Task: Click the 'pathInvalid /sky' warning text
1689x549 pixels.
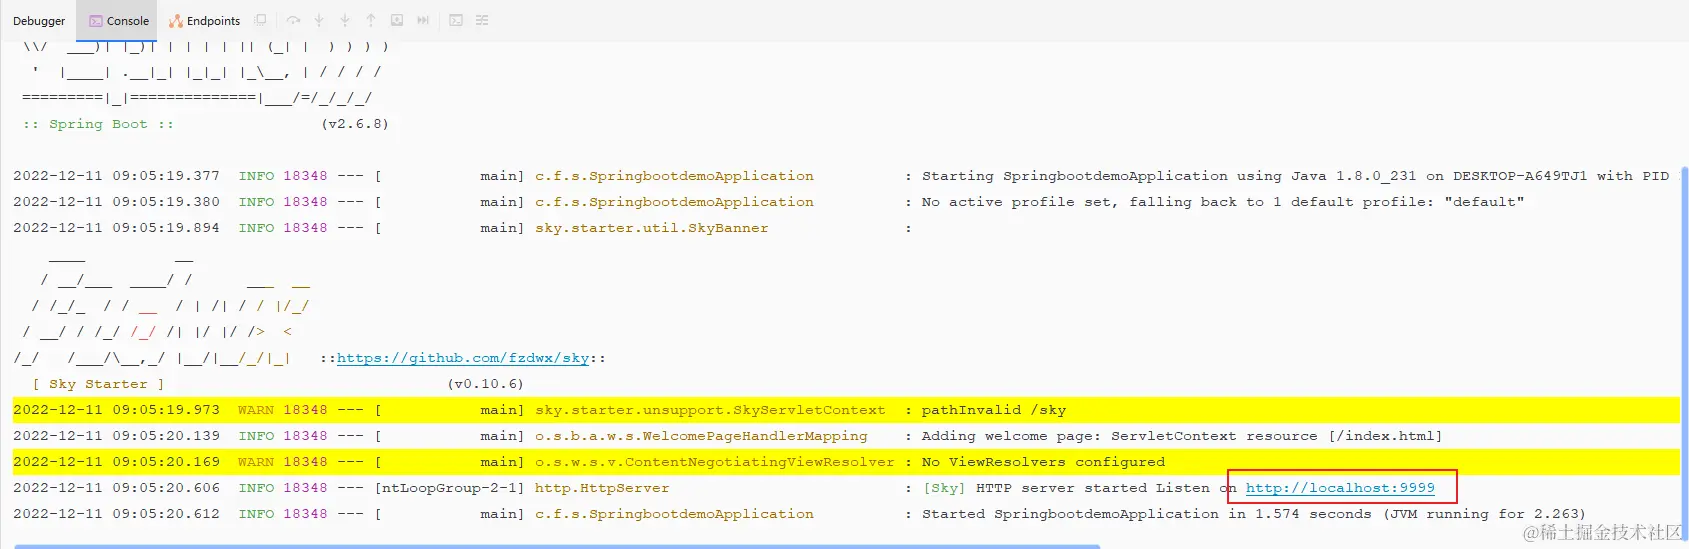Action: [x=993, y=410]
